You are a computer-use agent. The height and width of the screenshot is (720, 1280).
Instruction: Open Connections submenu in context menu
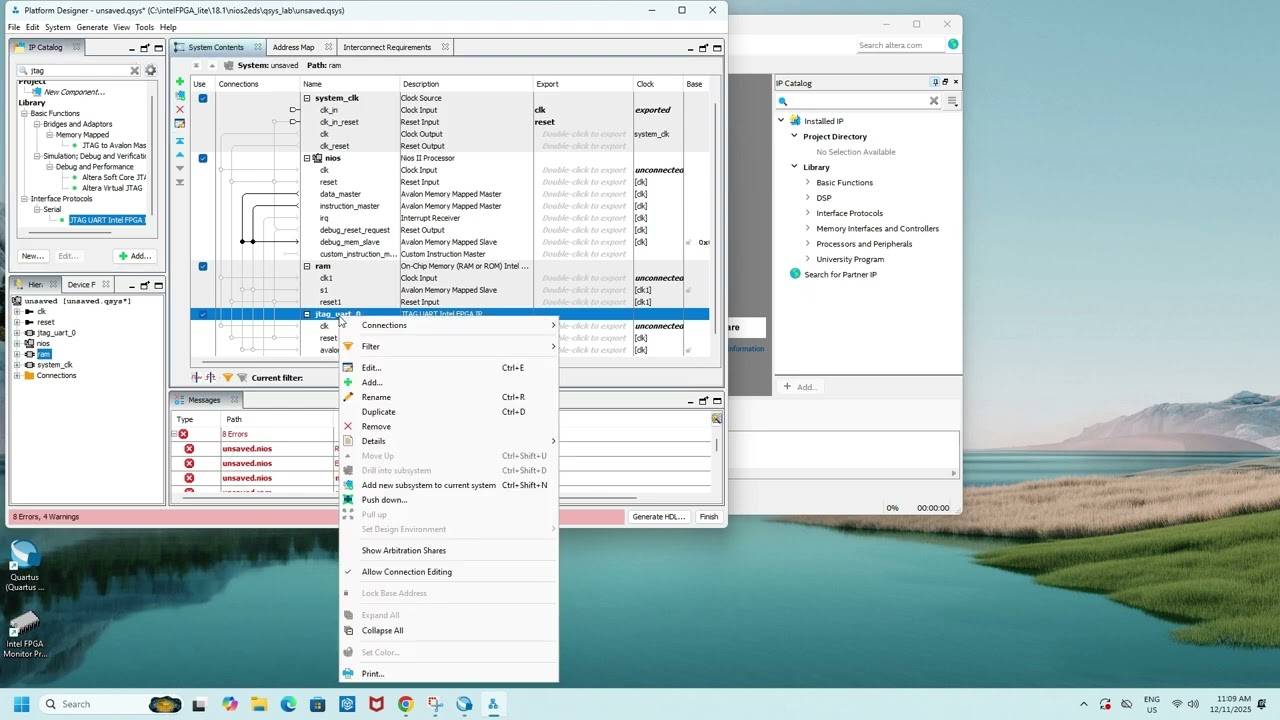(449, 325)
